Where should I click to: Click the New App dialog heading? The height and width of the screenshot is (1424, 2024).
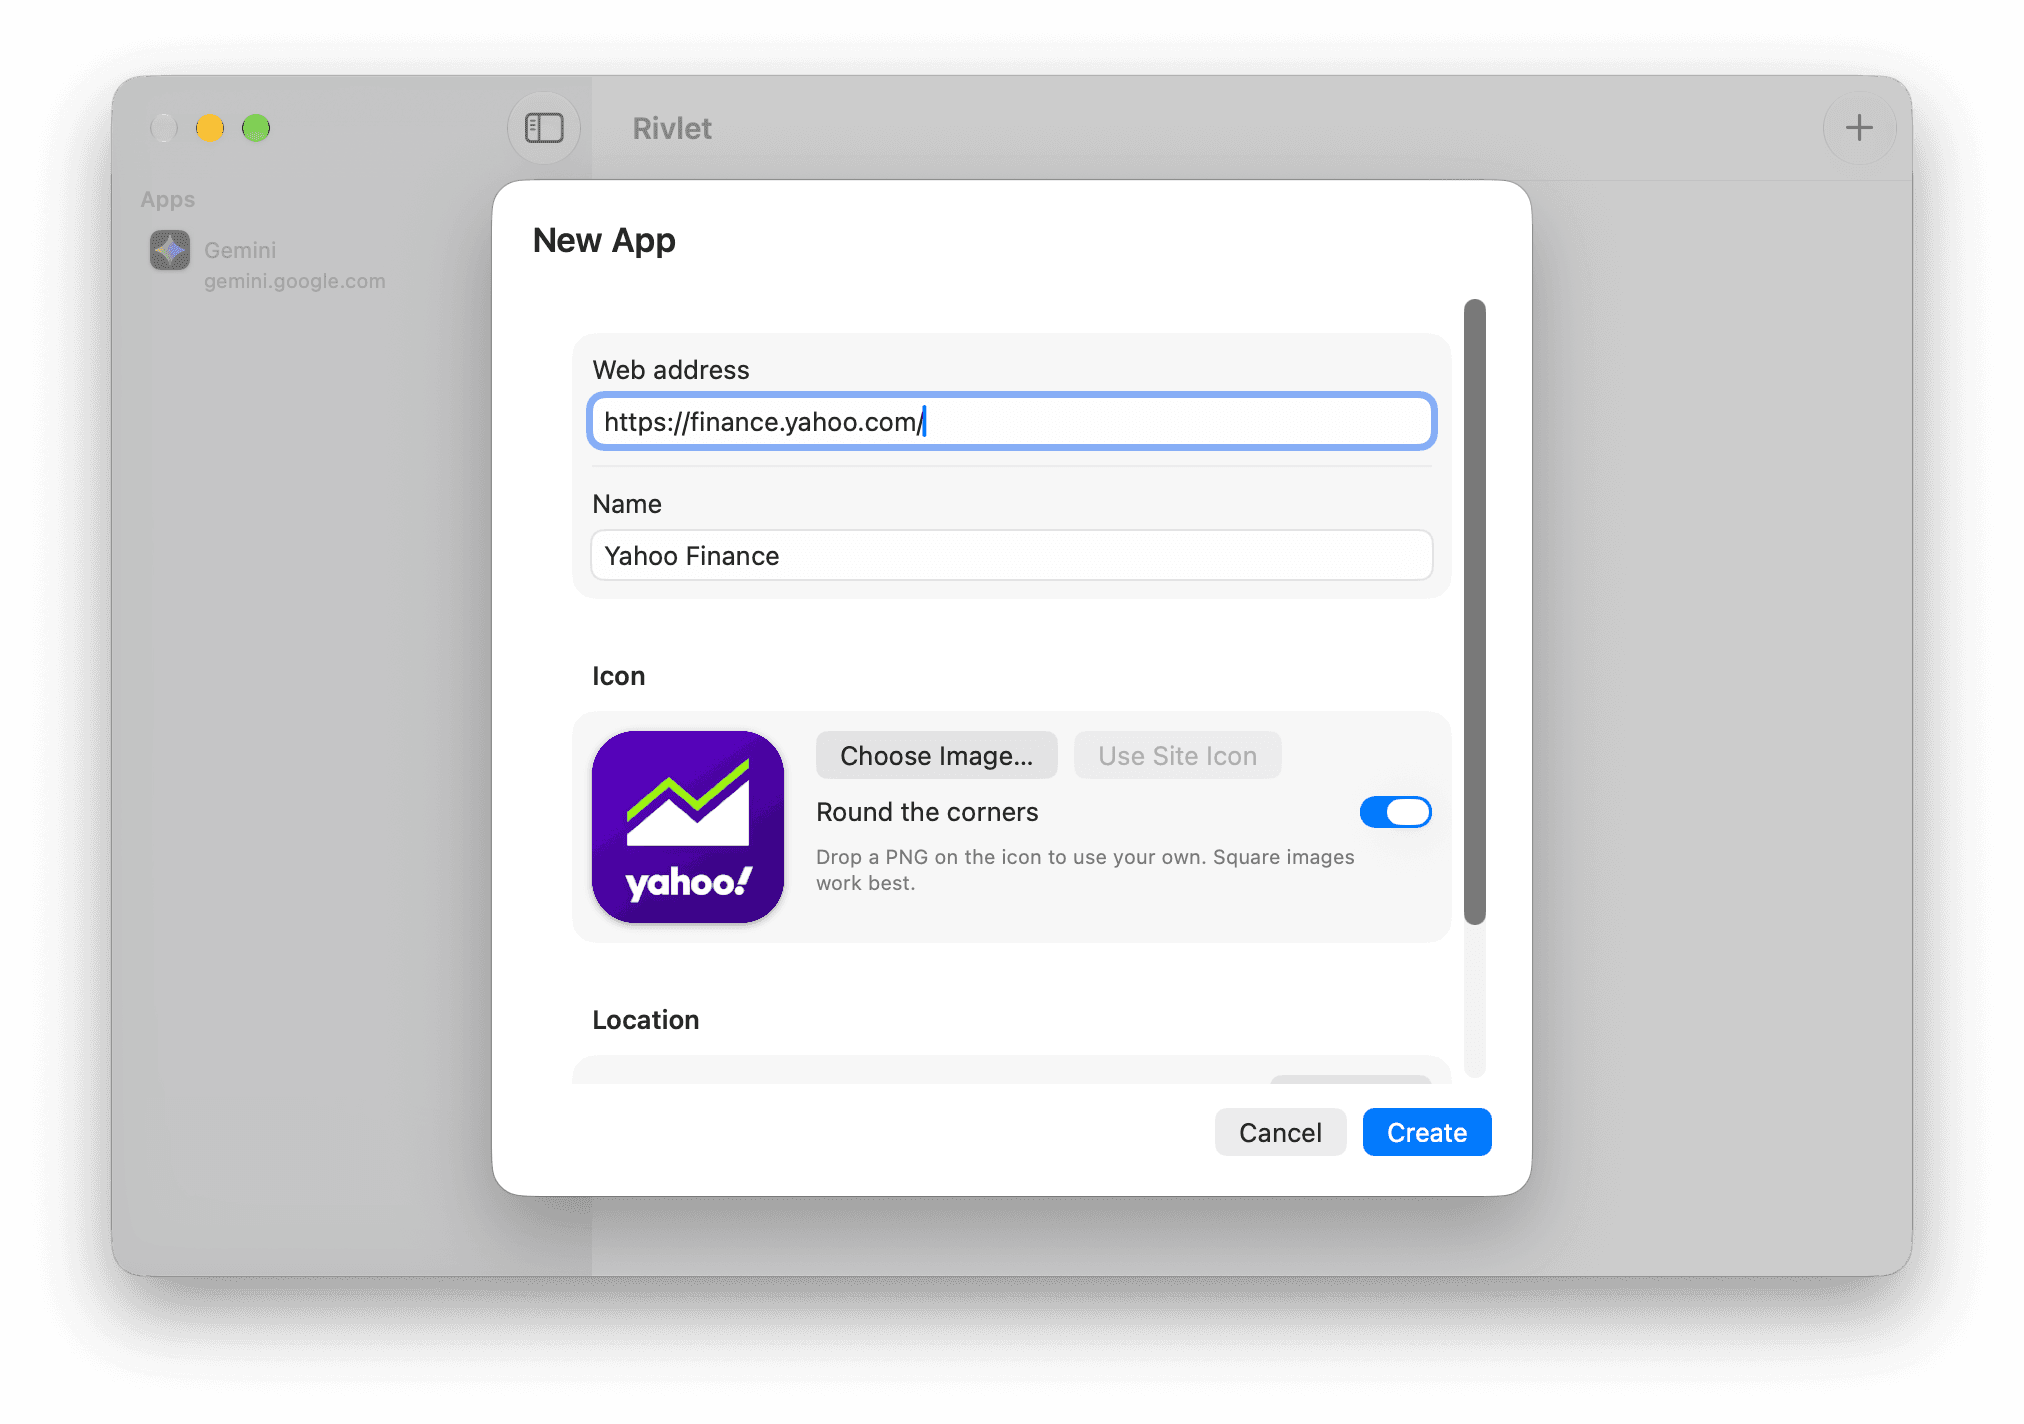[604, 240]
